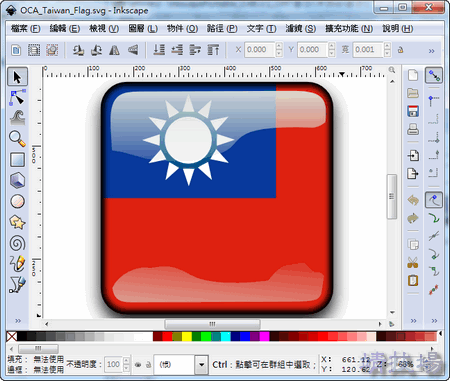Image resolution: width=450 pixels, height=381 pixels.
Task: Toggle snap to bounding box edge midpoints
Action: 434,155
